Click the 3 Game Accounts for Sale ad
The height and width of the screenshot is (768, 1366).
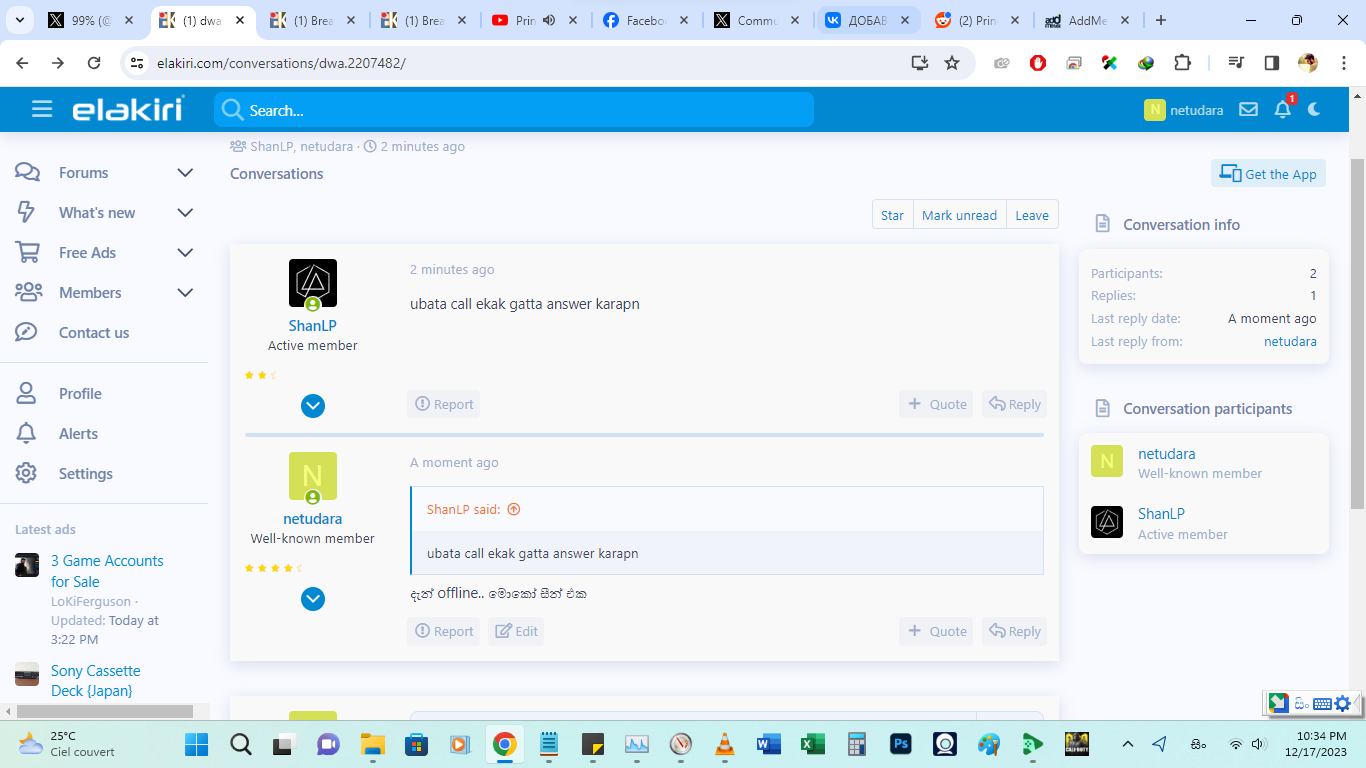coord(107,571)
